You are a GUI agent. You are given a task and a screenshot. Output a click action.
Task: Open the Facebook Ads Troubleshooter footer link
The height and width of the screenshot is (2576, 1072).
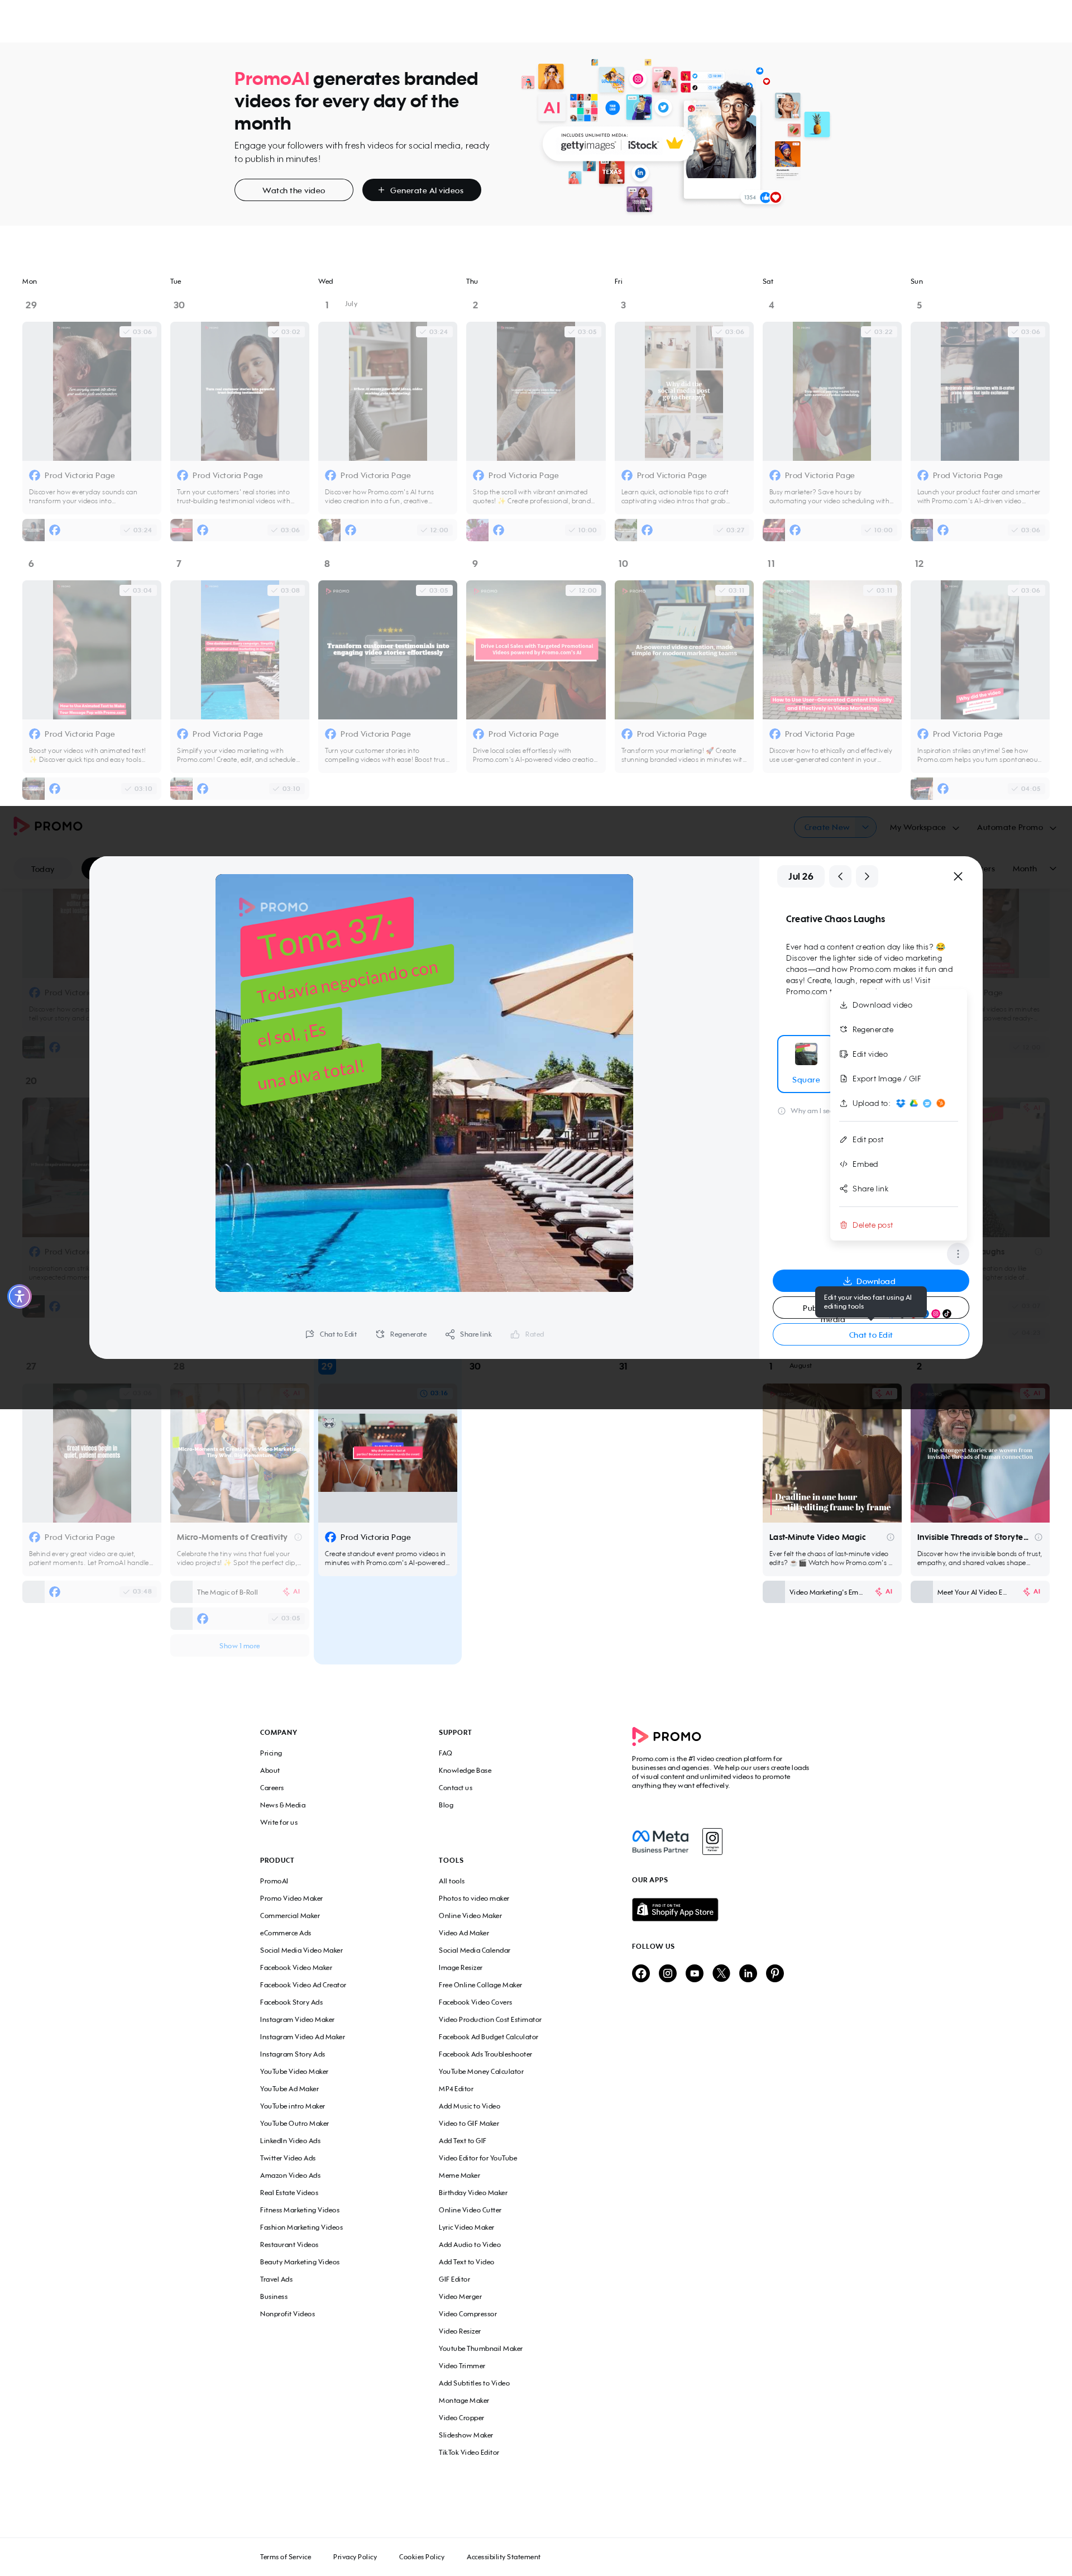point(485,2054)
